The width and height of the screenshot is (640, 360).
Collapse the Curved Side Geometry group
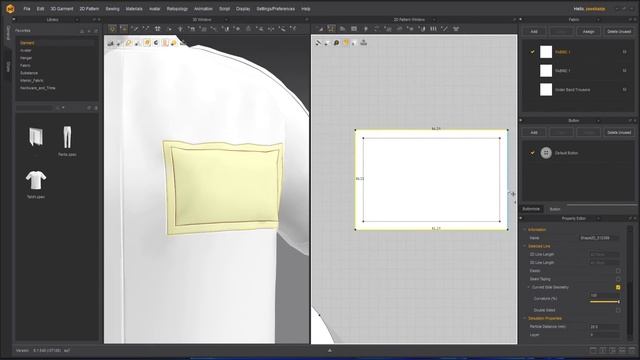tap(529, 287)
